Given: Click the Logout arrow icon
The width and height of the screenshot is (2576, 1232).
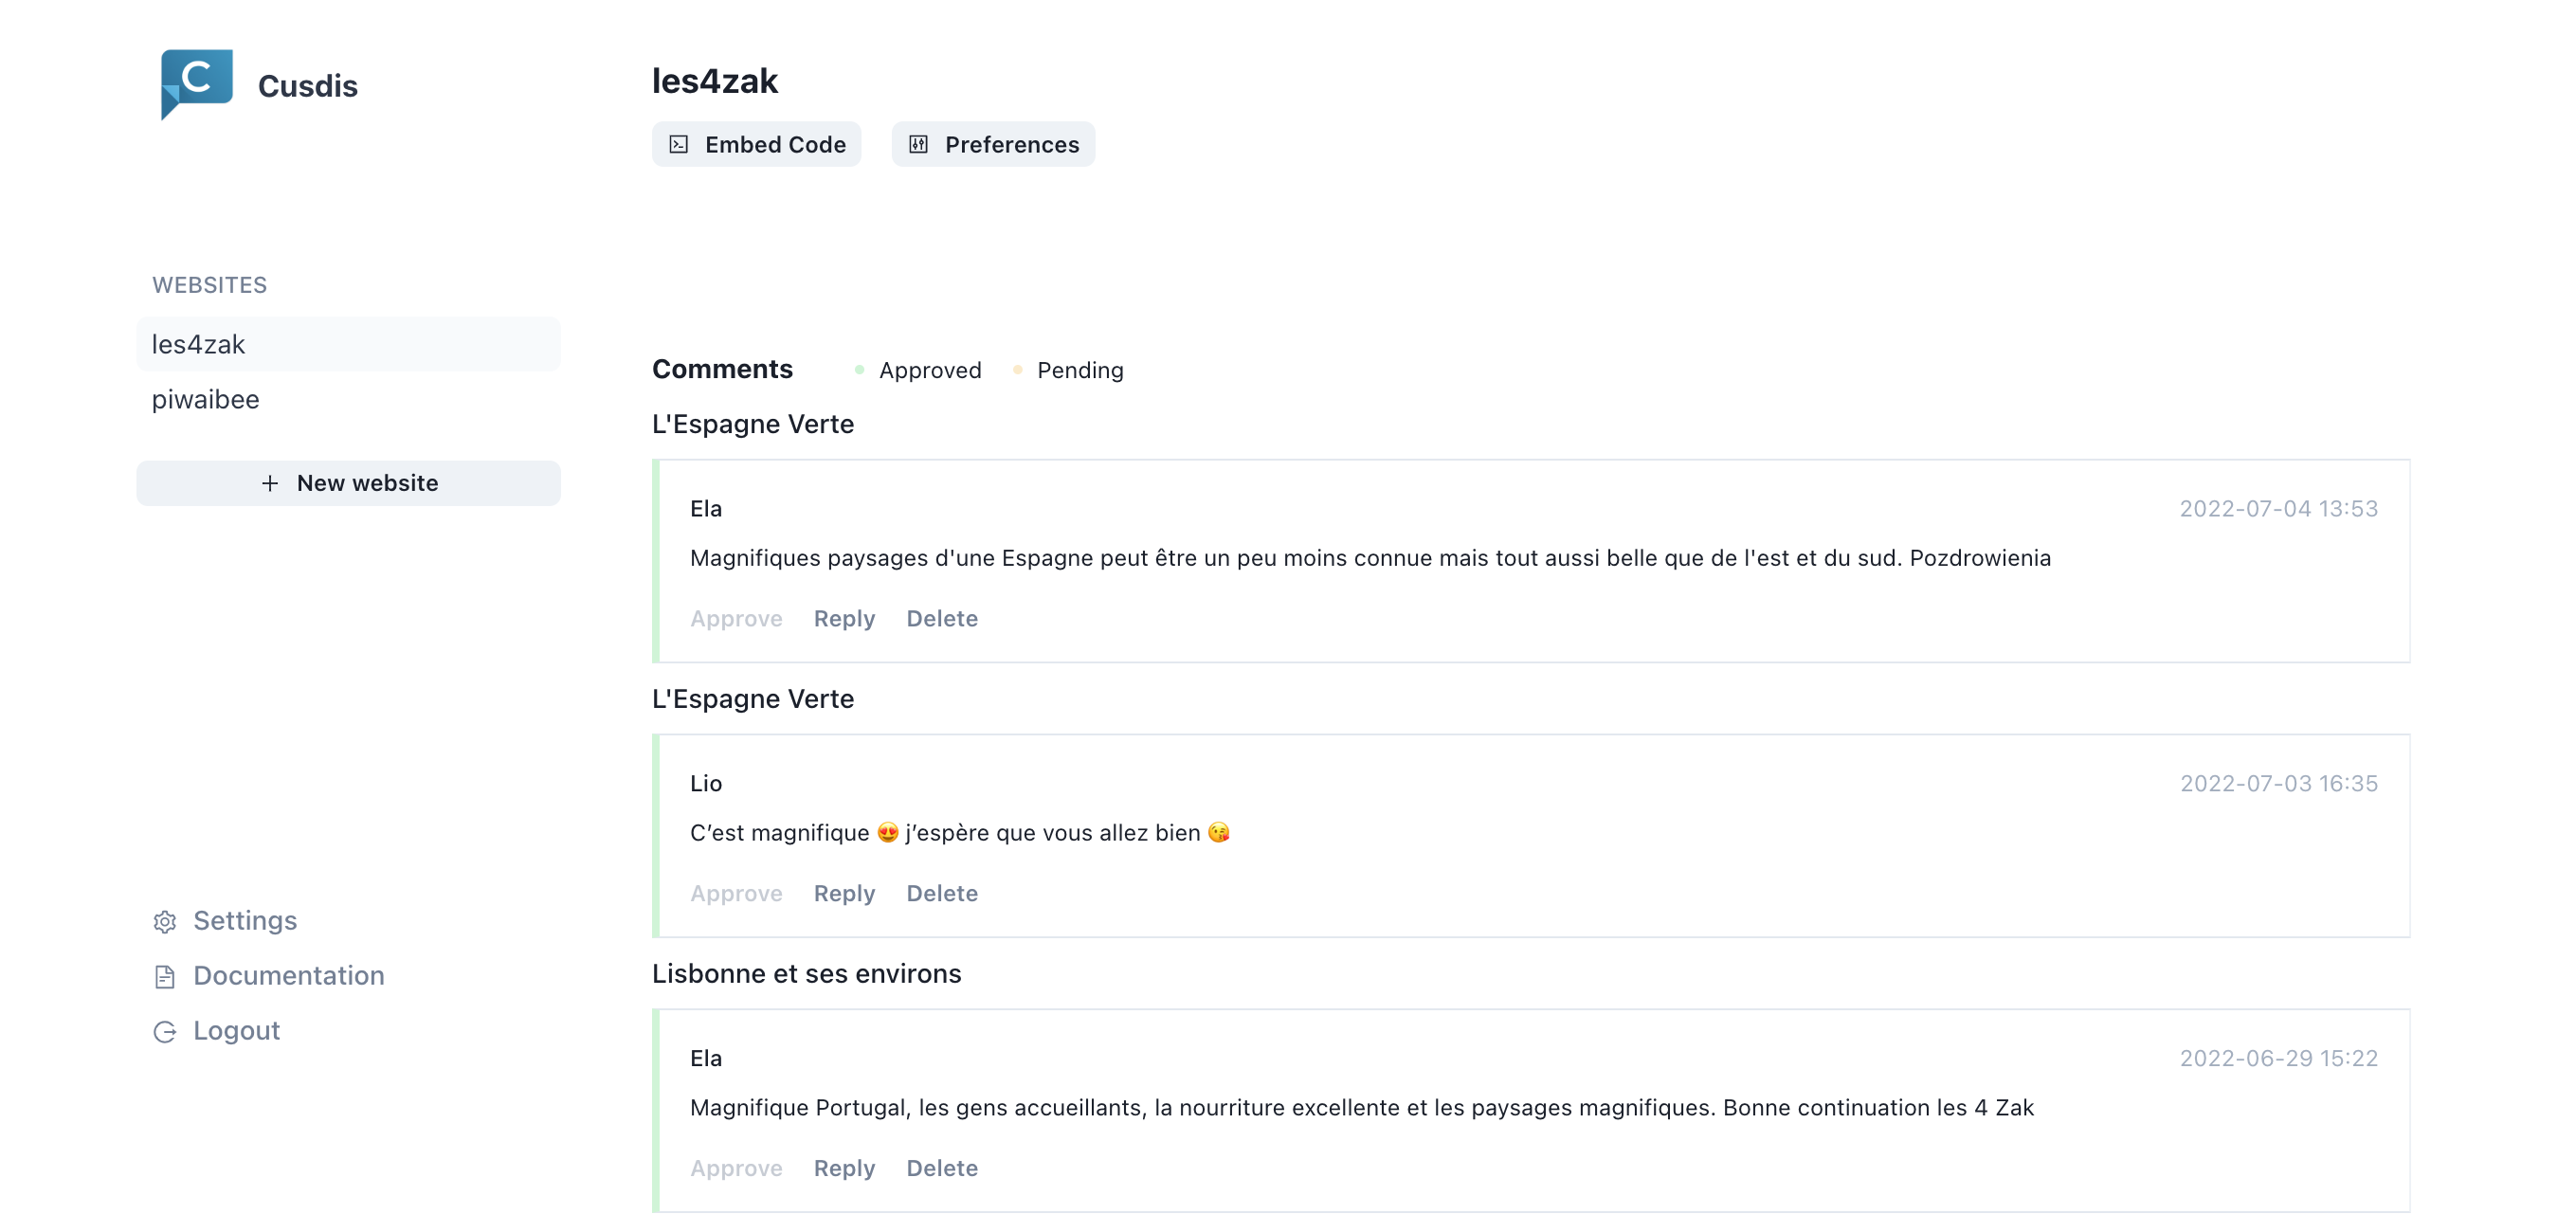Looking at the screenshot, I should coord(165,1031).
